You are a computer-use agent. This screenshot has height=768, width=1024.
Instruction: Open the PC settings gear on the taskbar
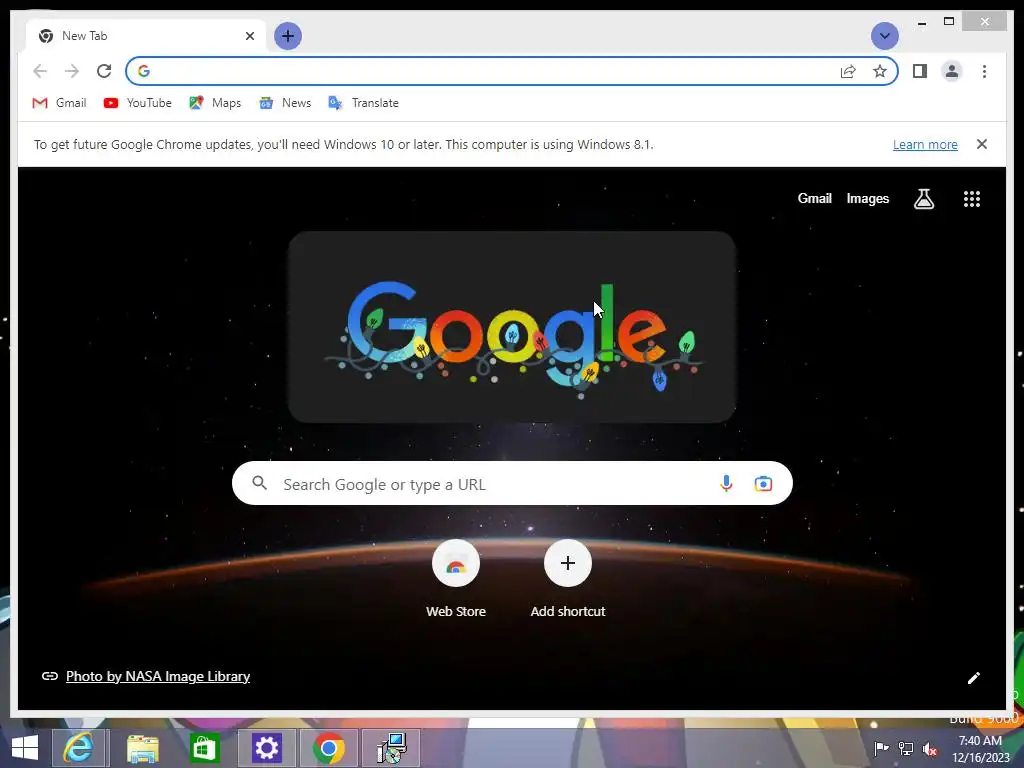pyautogui.click(x=266, y=748)
